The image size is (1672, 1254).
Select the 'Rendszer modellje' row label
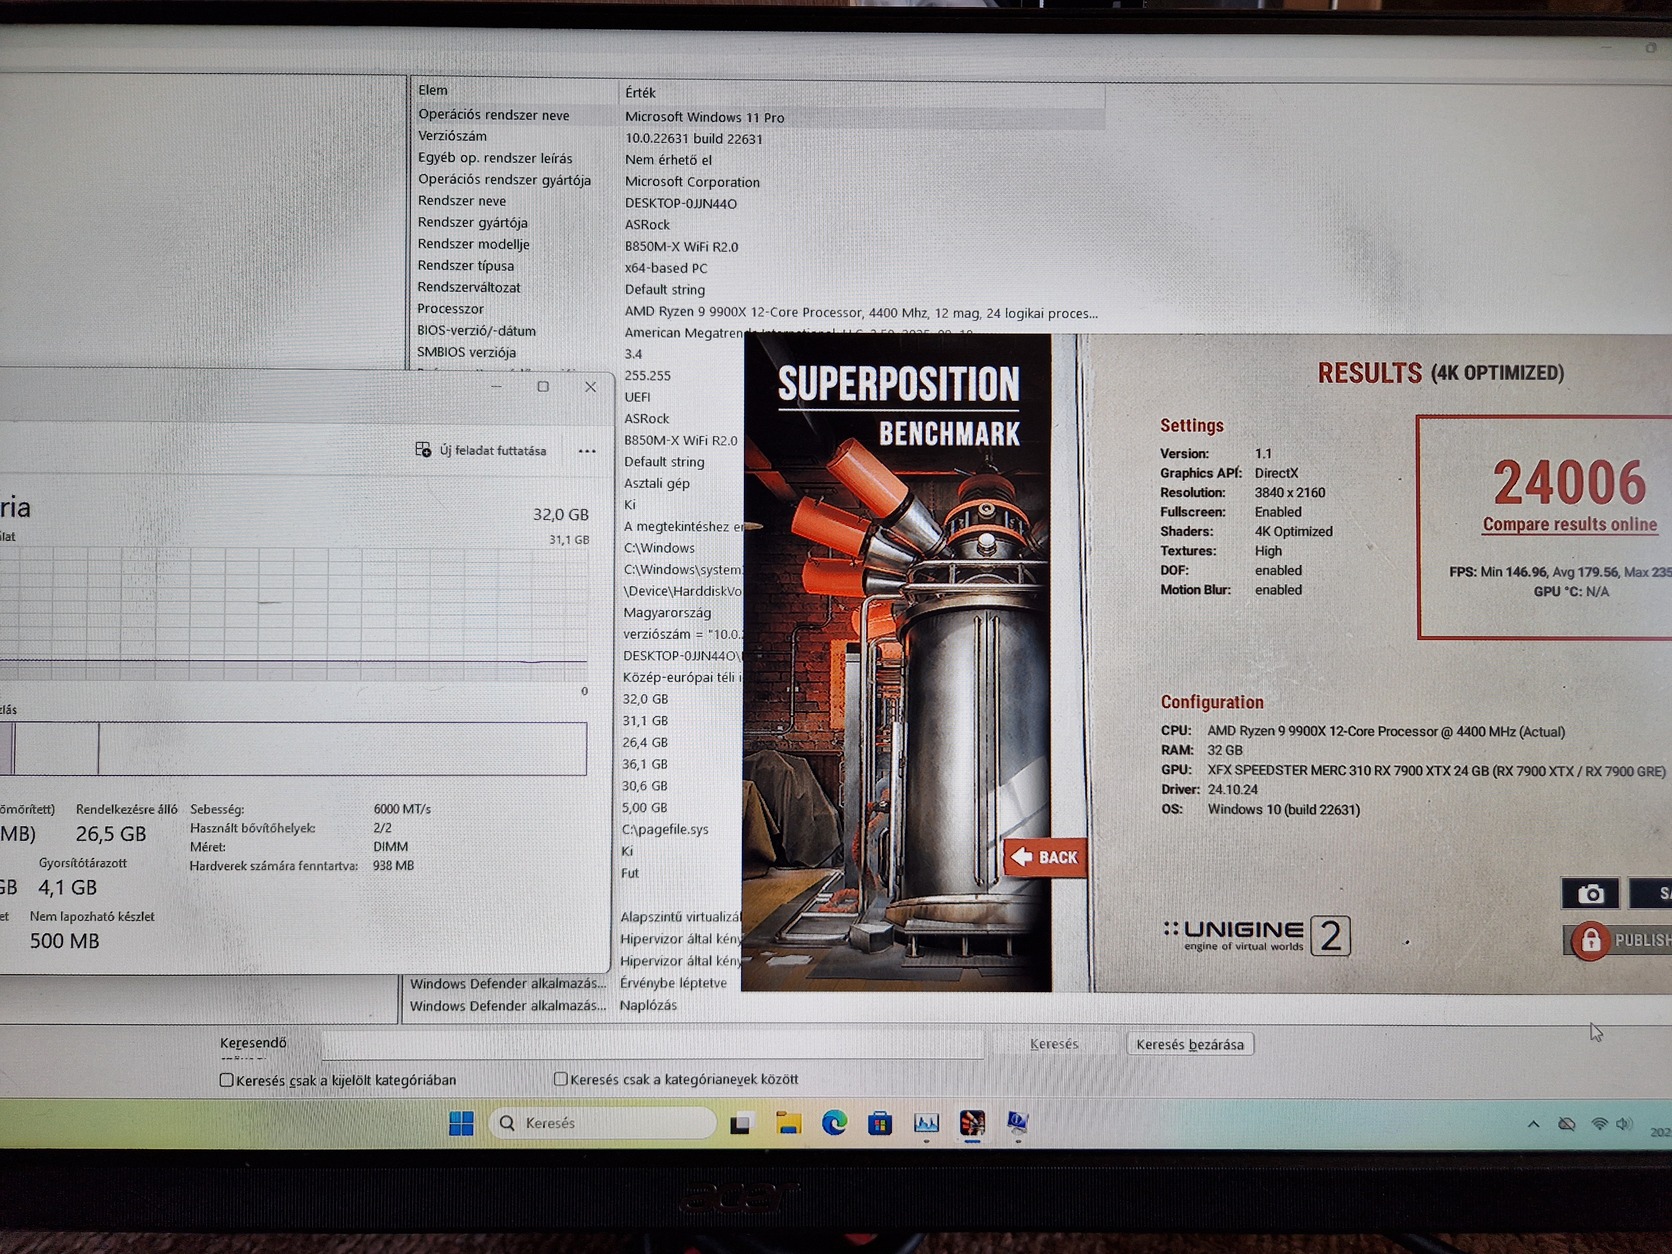(473, 244)
